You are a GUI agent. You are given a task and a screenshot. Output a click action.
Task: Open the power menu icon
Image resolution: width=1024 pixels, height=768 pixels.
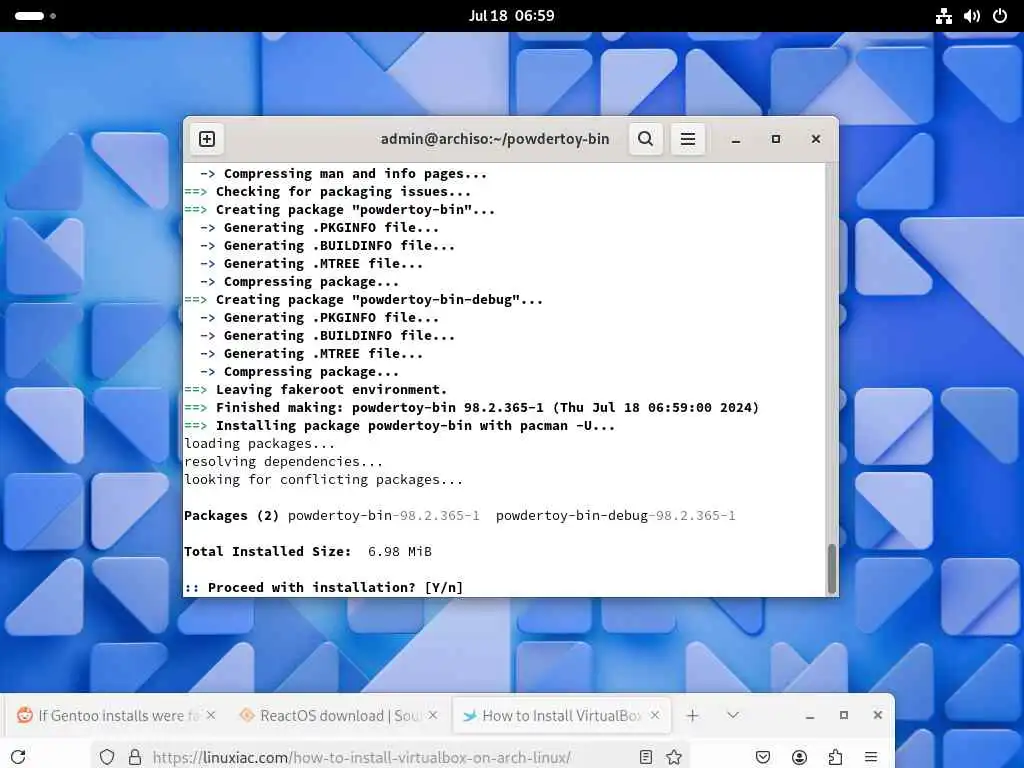pos(1000,16)
